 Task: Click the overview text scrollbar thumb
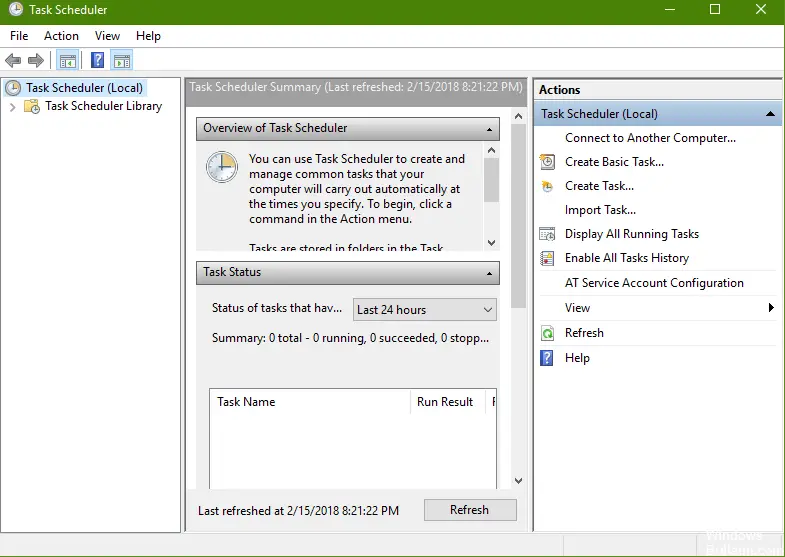[492, 180]
